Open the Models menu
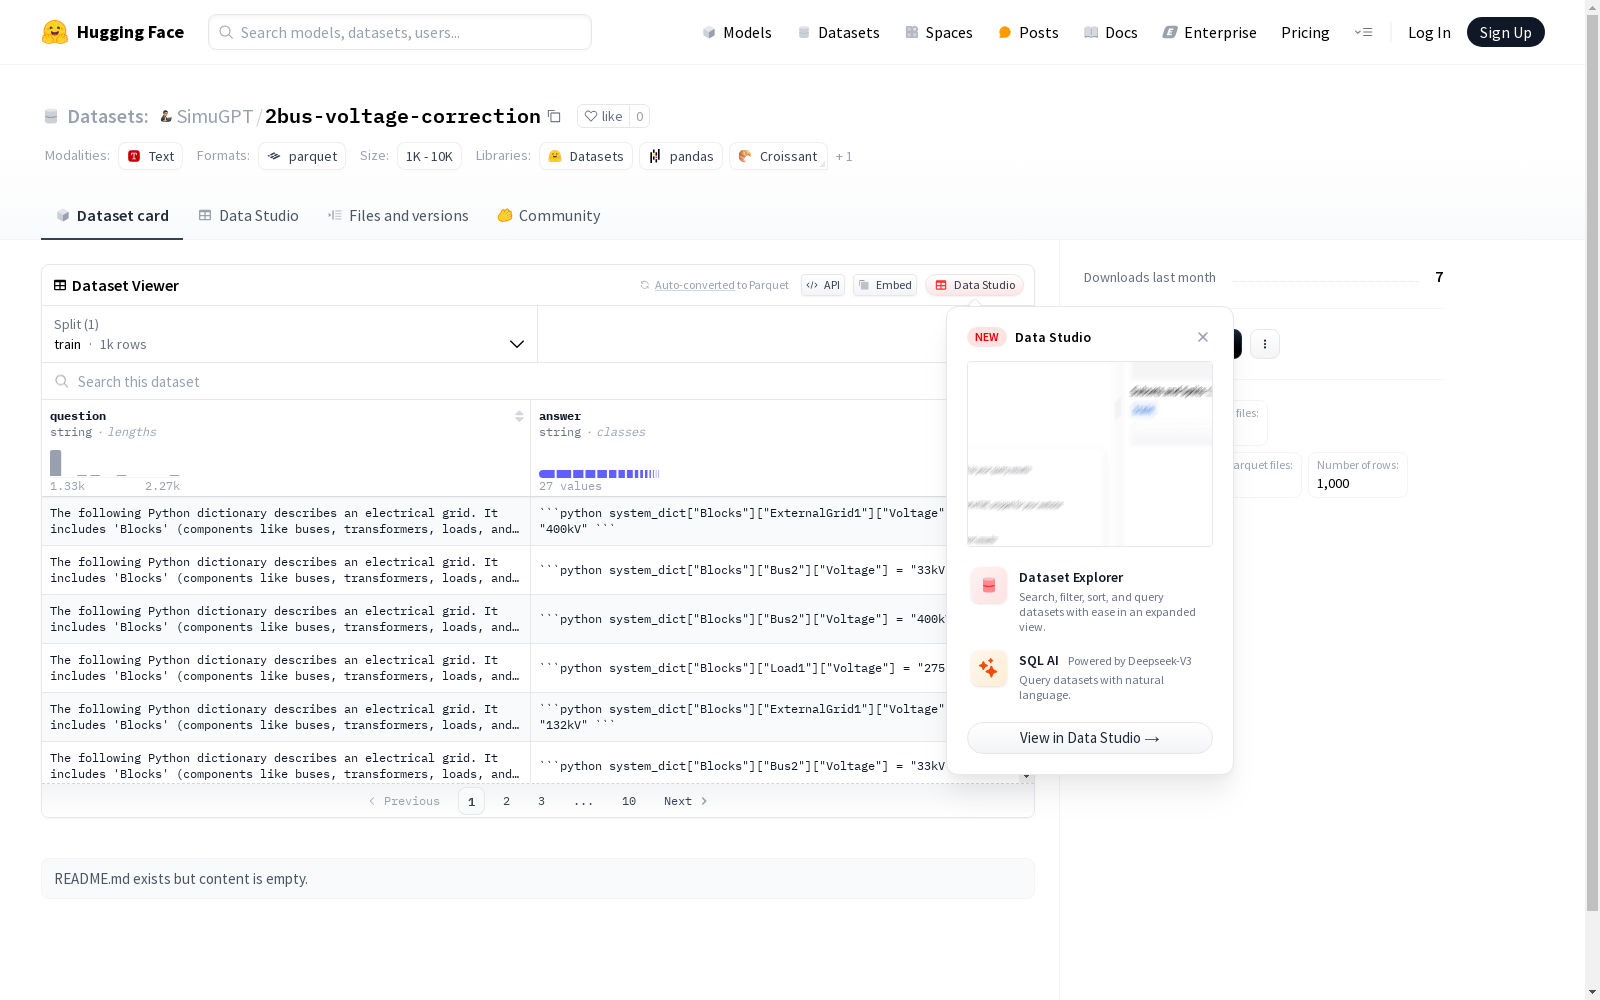The width and height of the screenshot is (1600, 1000). [x=737, y=32]
